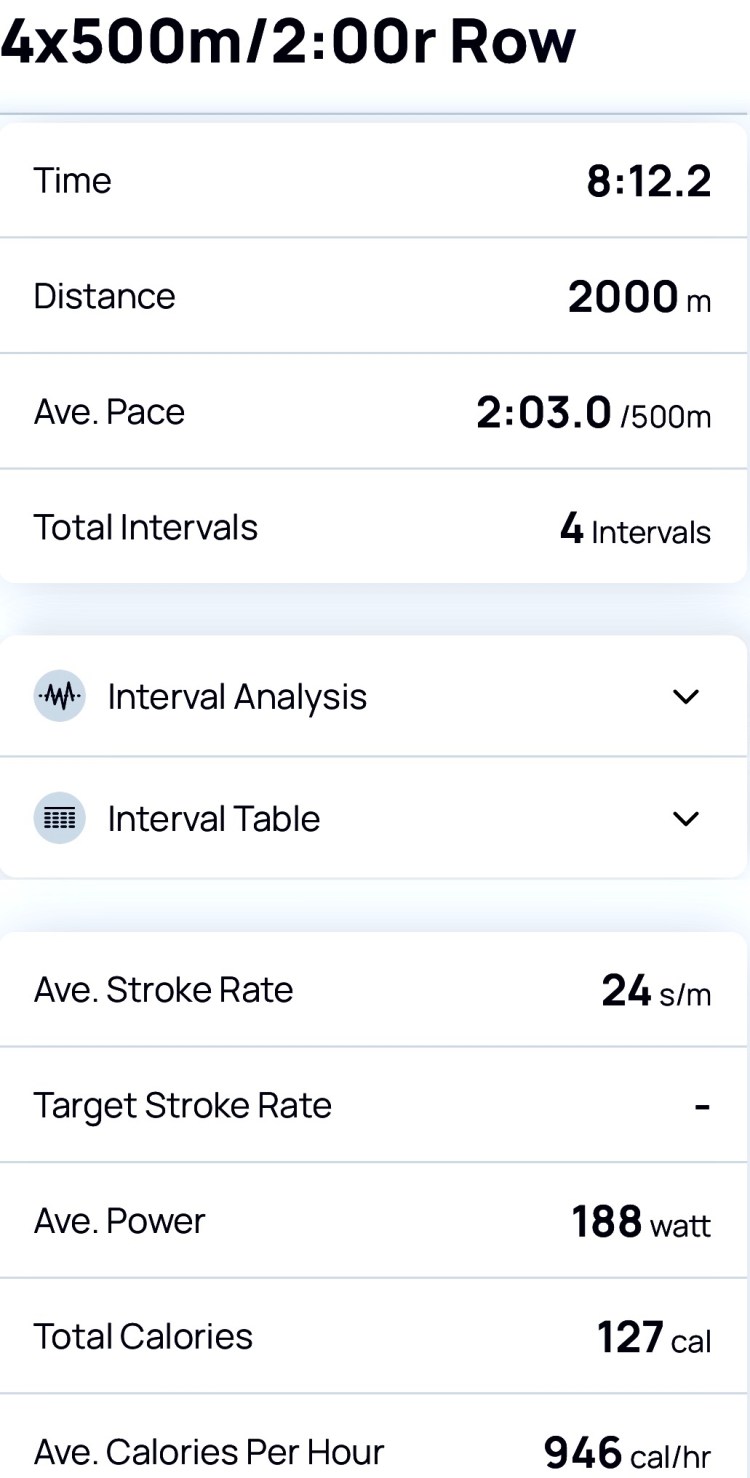Image resolution: width=750 pixels, height=1478 pixels.
Task: Select the 946 cal/hr value
Action: pos(627,1452)
